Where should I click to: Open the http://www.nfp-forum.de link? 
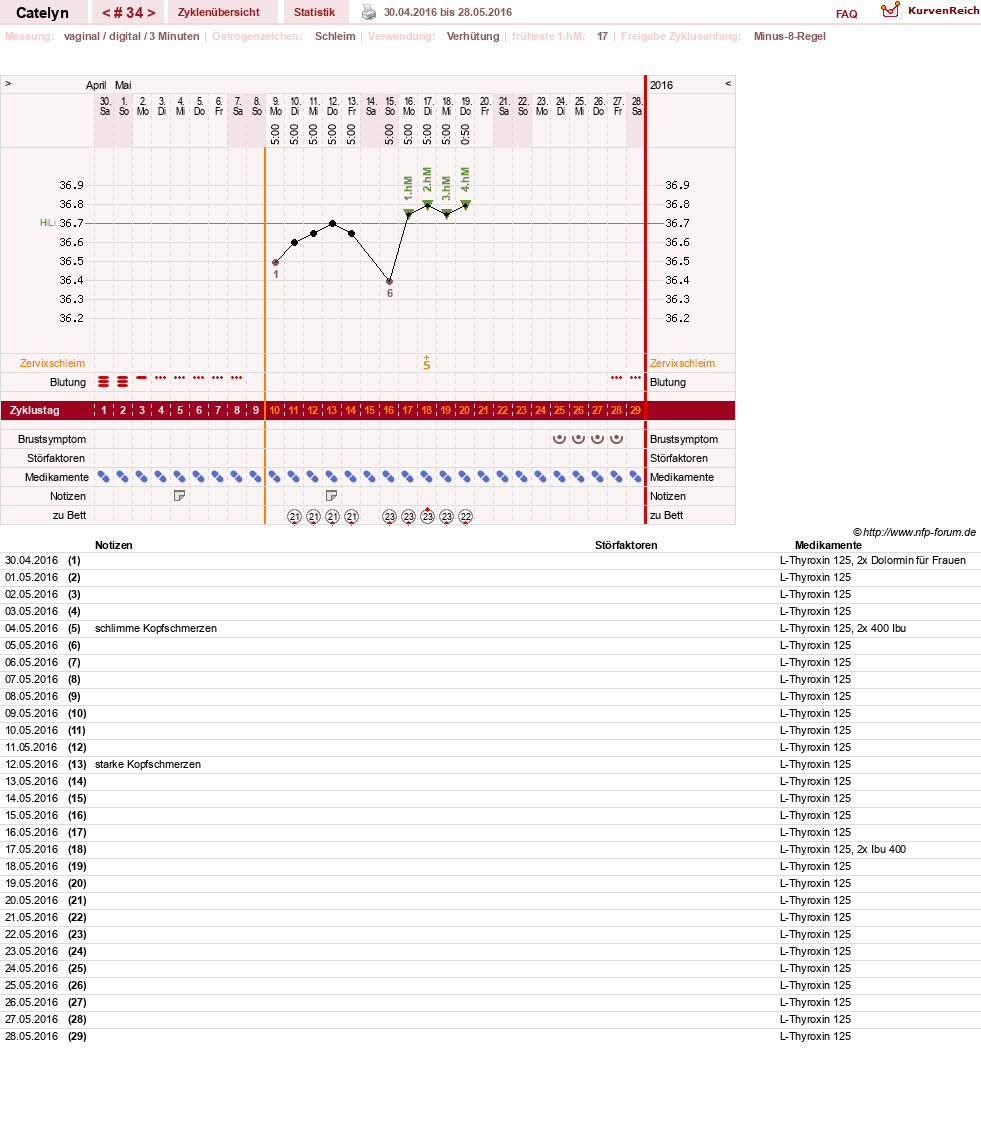click(919, 533)
